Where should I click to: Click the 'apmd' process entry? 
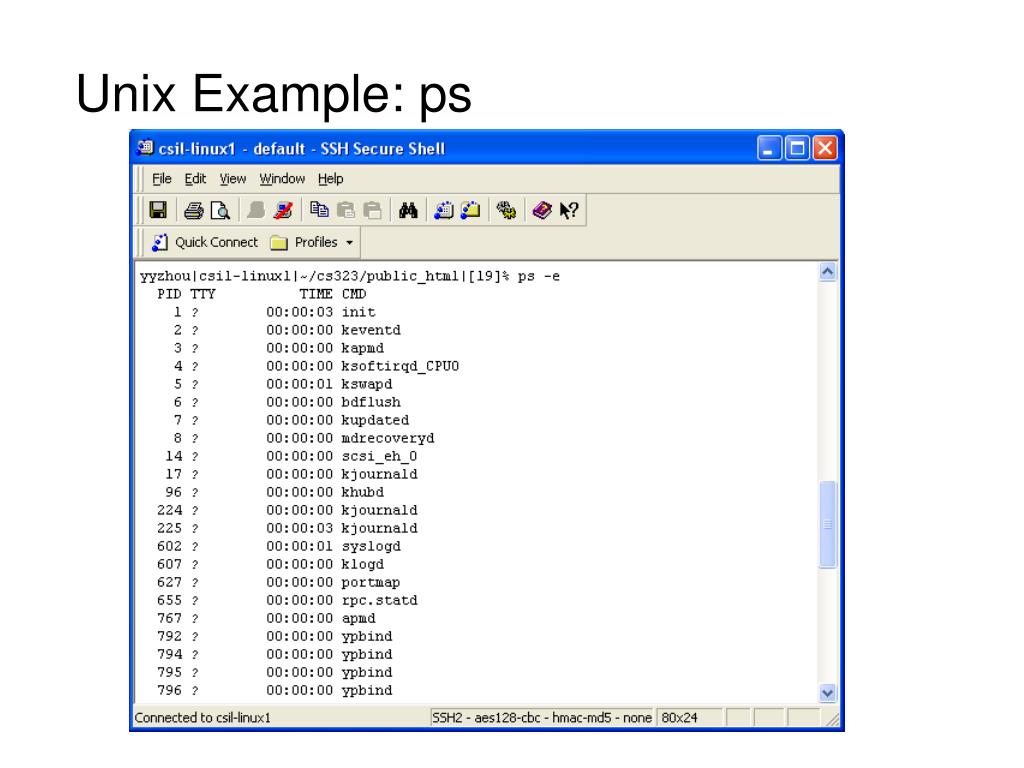359,618
